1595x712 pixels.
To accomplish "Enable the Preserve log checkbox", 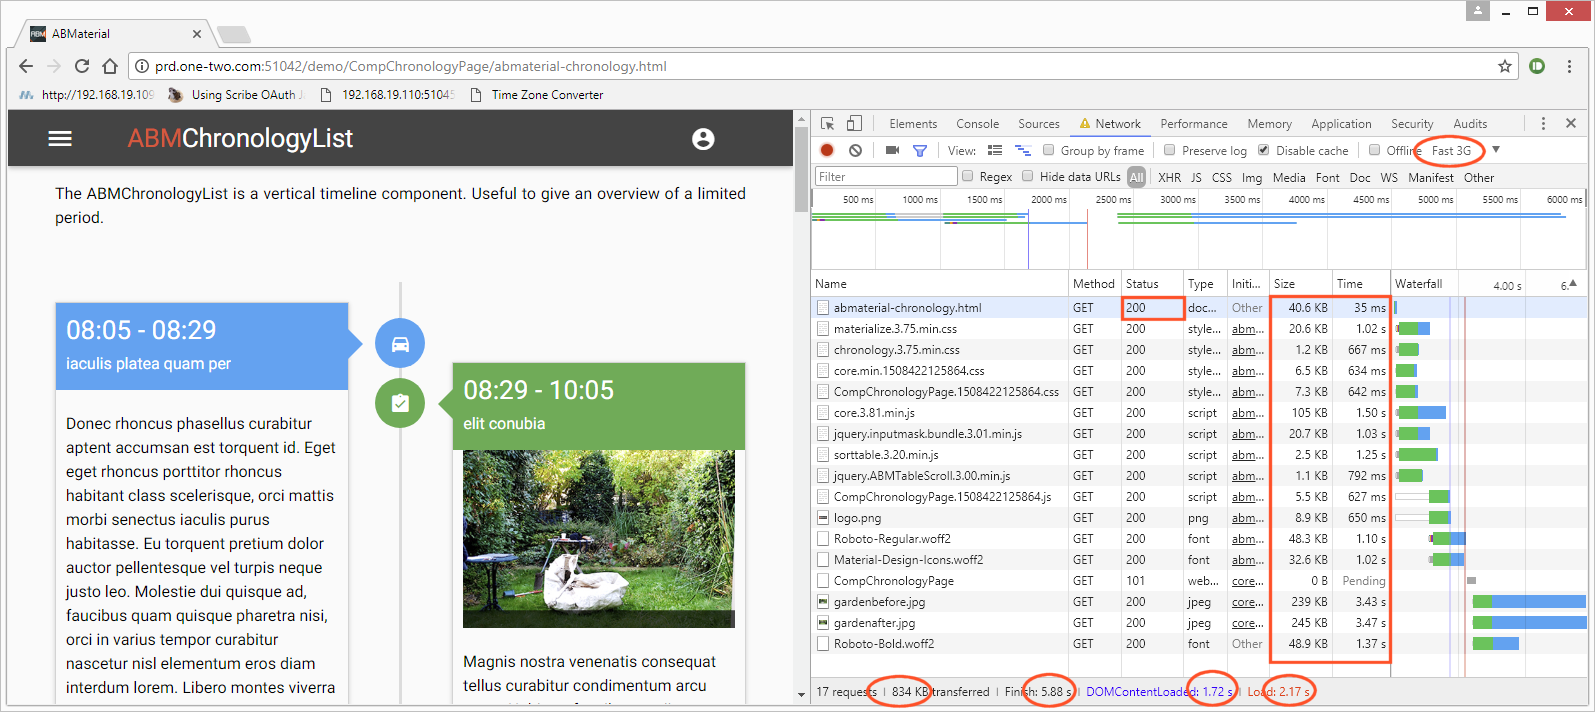I will click(1169, 150).
